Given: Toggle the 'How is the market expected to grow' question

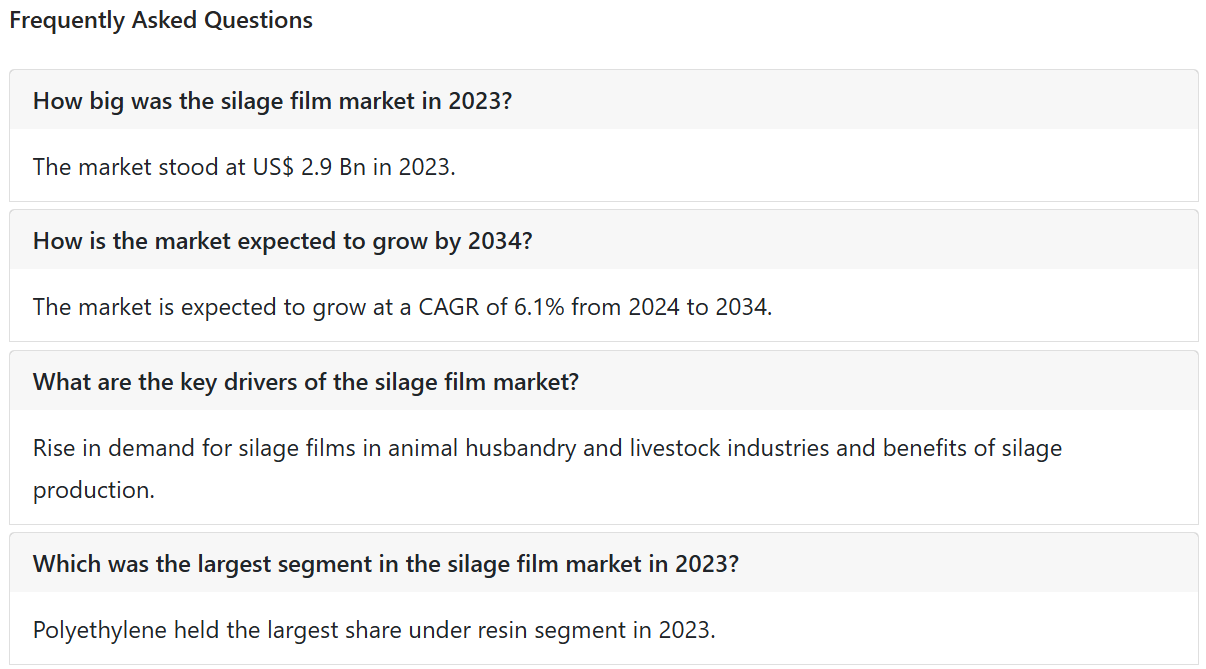Looking at the screenshot, I should tap(603, 240).
